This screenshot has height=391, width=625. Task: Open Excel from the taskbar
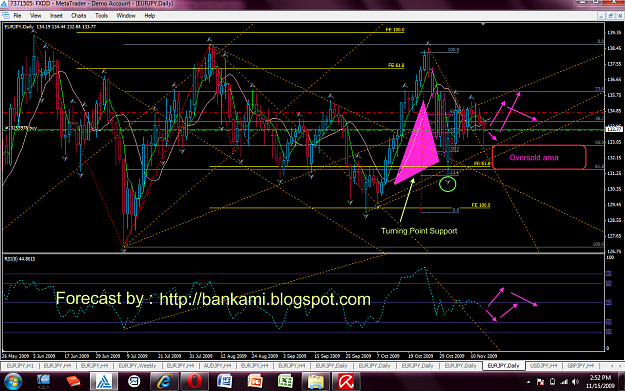point(285,381)
